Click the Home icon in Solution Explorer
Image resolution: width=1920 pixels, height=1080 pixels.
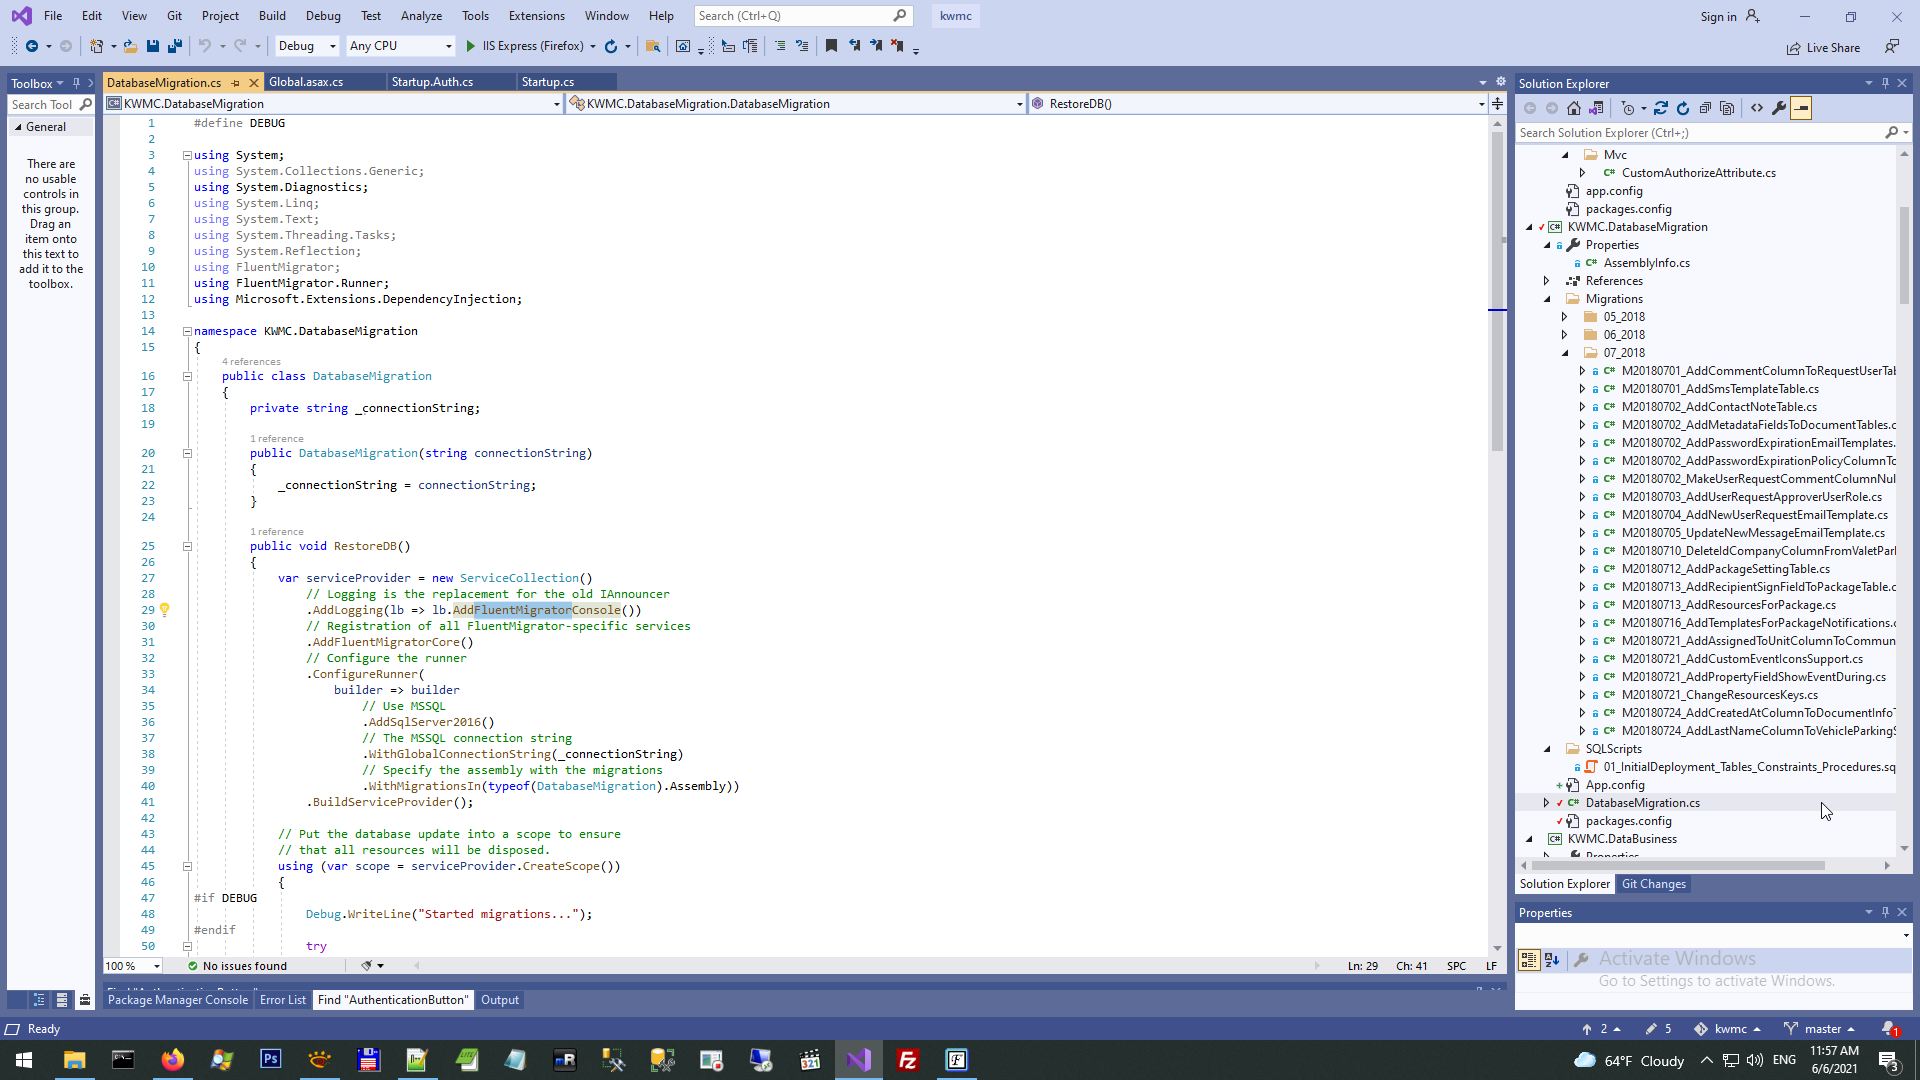(1574, 108)
